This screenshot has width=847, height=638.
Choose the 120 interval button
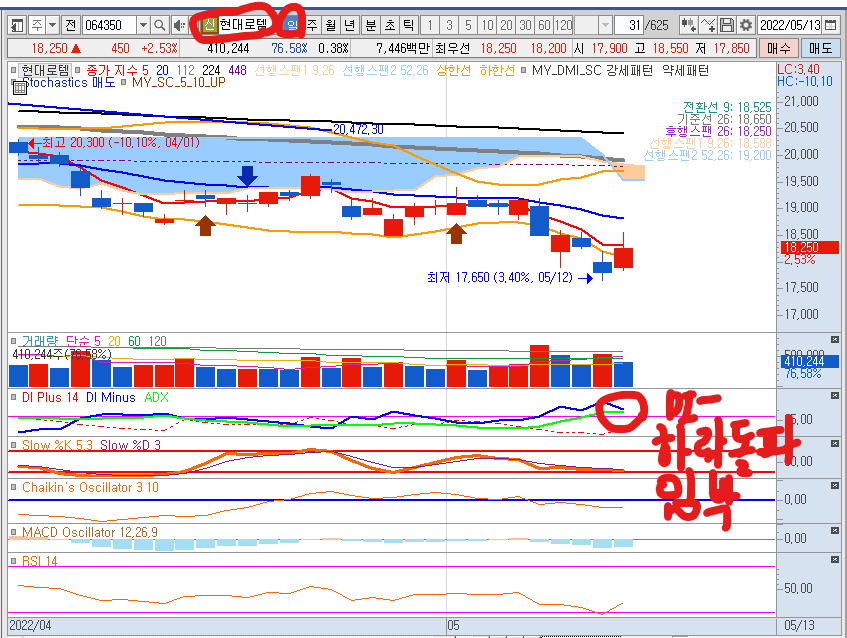tap(563, 25)
